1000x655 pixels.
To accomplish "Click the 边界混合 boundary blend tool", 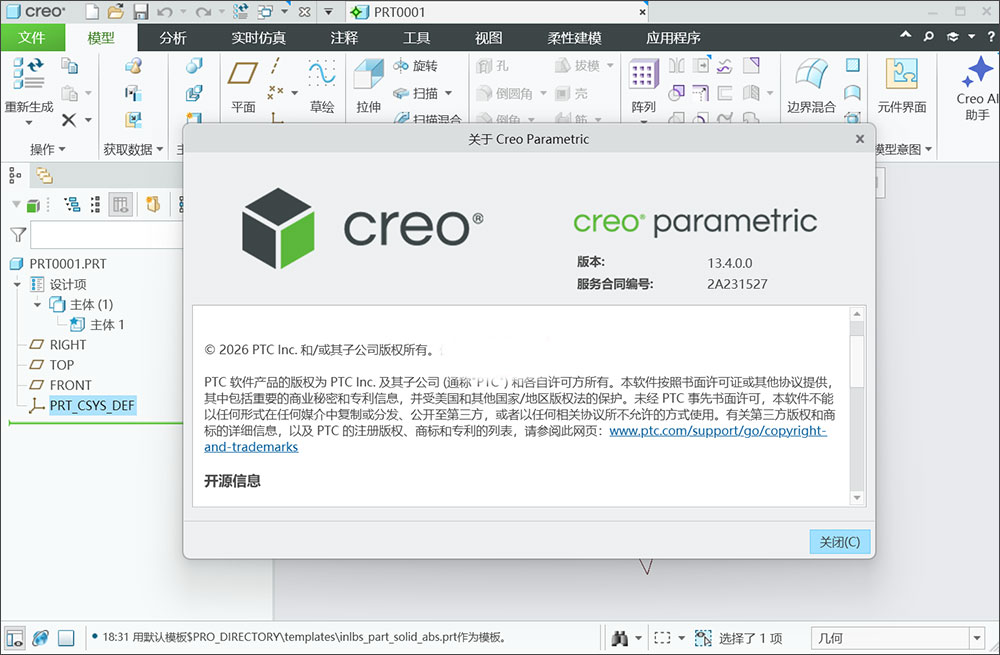I will coord(811,87).
